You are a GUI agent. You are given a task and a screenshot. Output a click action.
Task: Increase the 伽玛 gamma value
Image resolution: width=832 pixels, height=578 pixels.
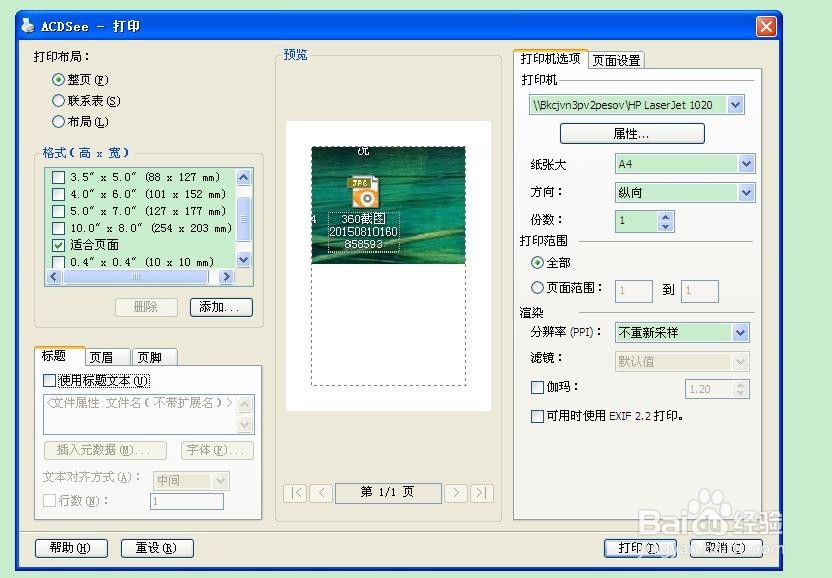(x=741, y=384)
